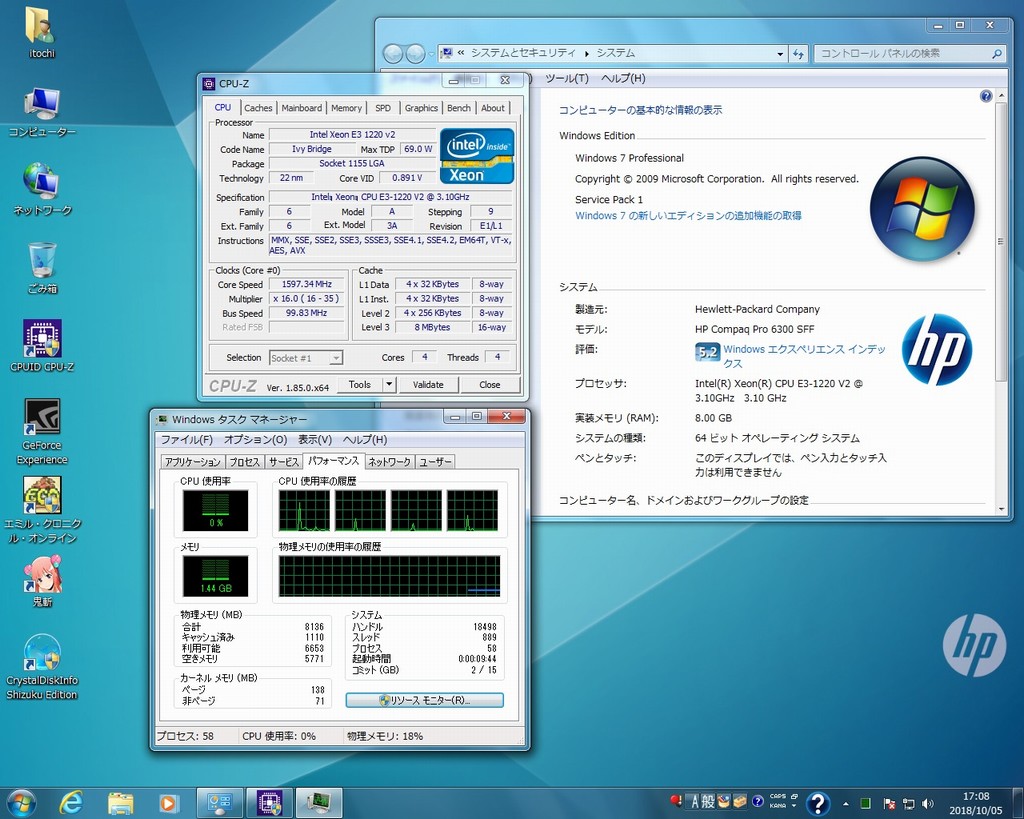
Task: Open Control Panel ツール(T) menu
Action: click(567, 78)
